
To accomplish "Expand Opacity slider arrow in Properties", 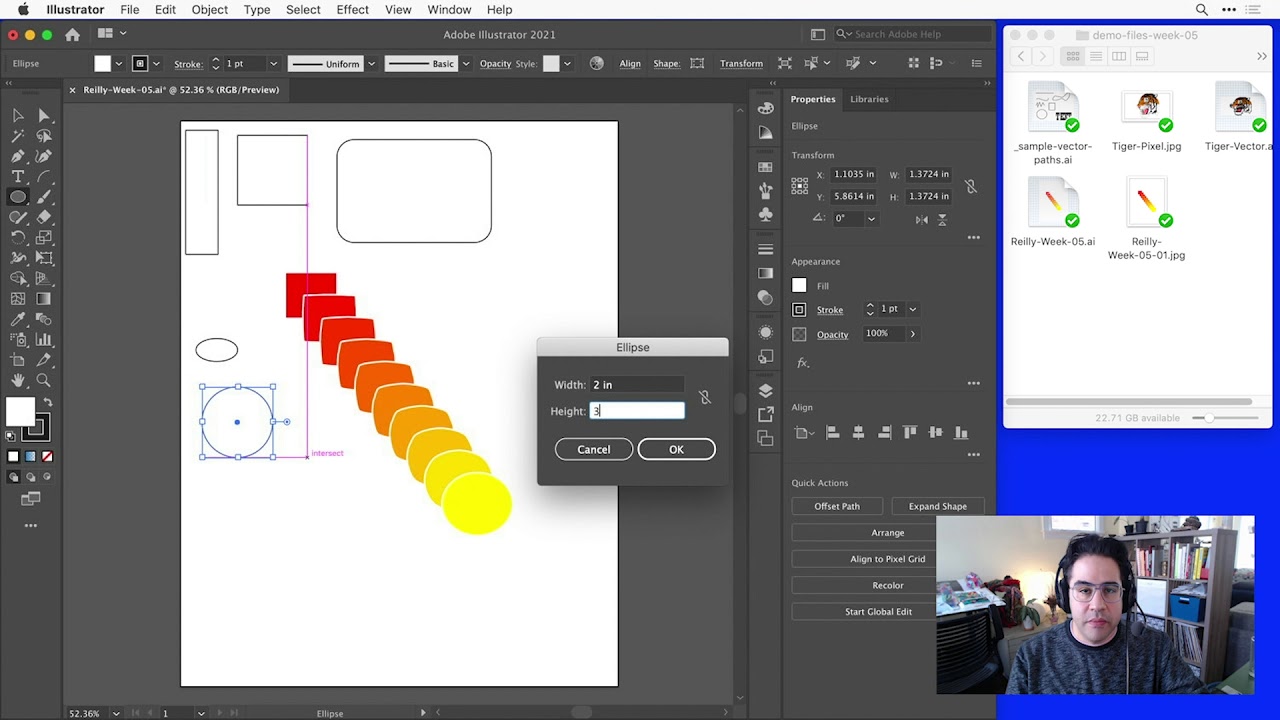I will [x=912, y=334].
